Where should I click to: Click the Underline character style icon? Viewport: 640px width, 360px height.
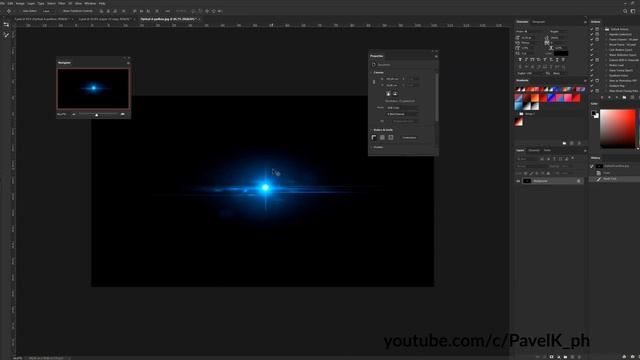(x=557, y=60)
